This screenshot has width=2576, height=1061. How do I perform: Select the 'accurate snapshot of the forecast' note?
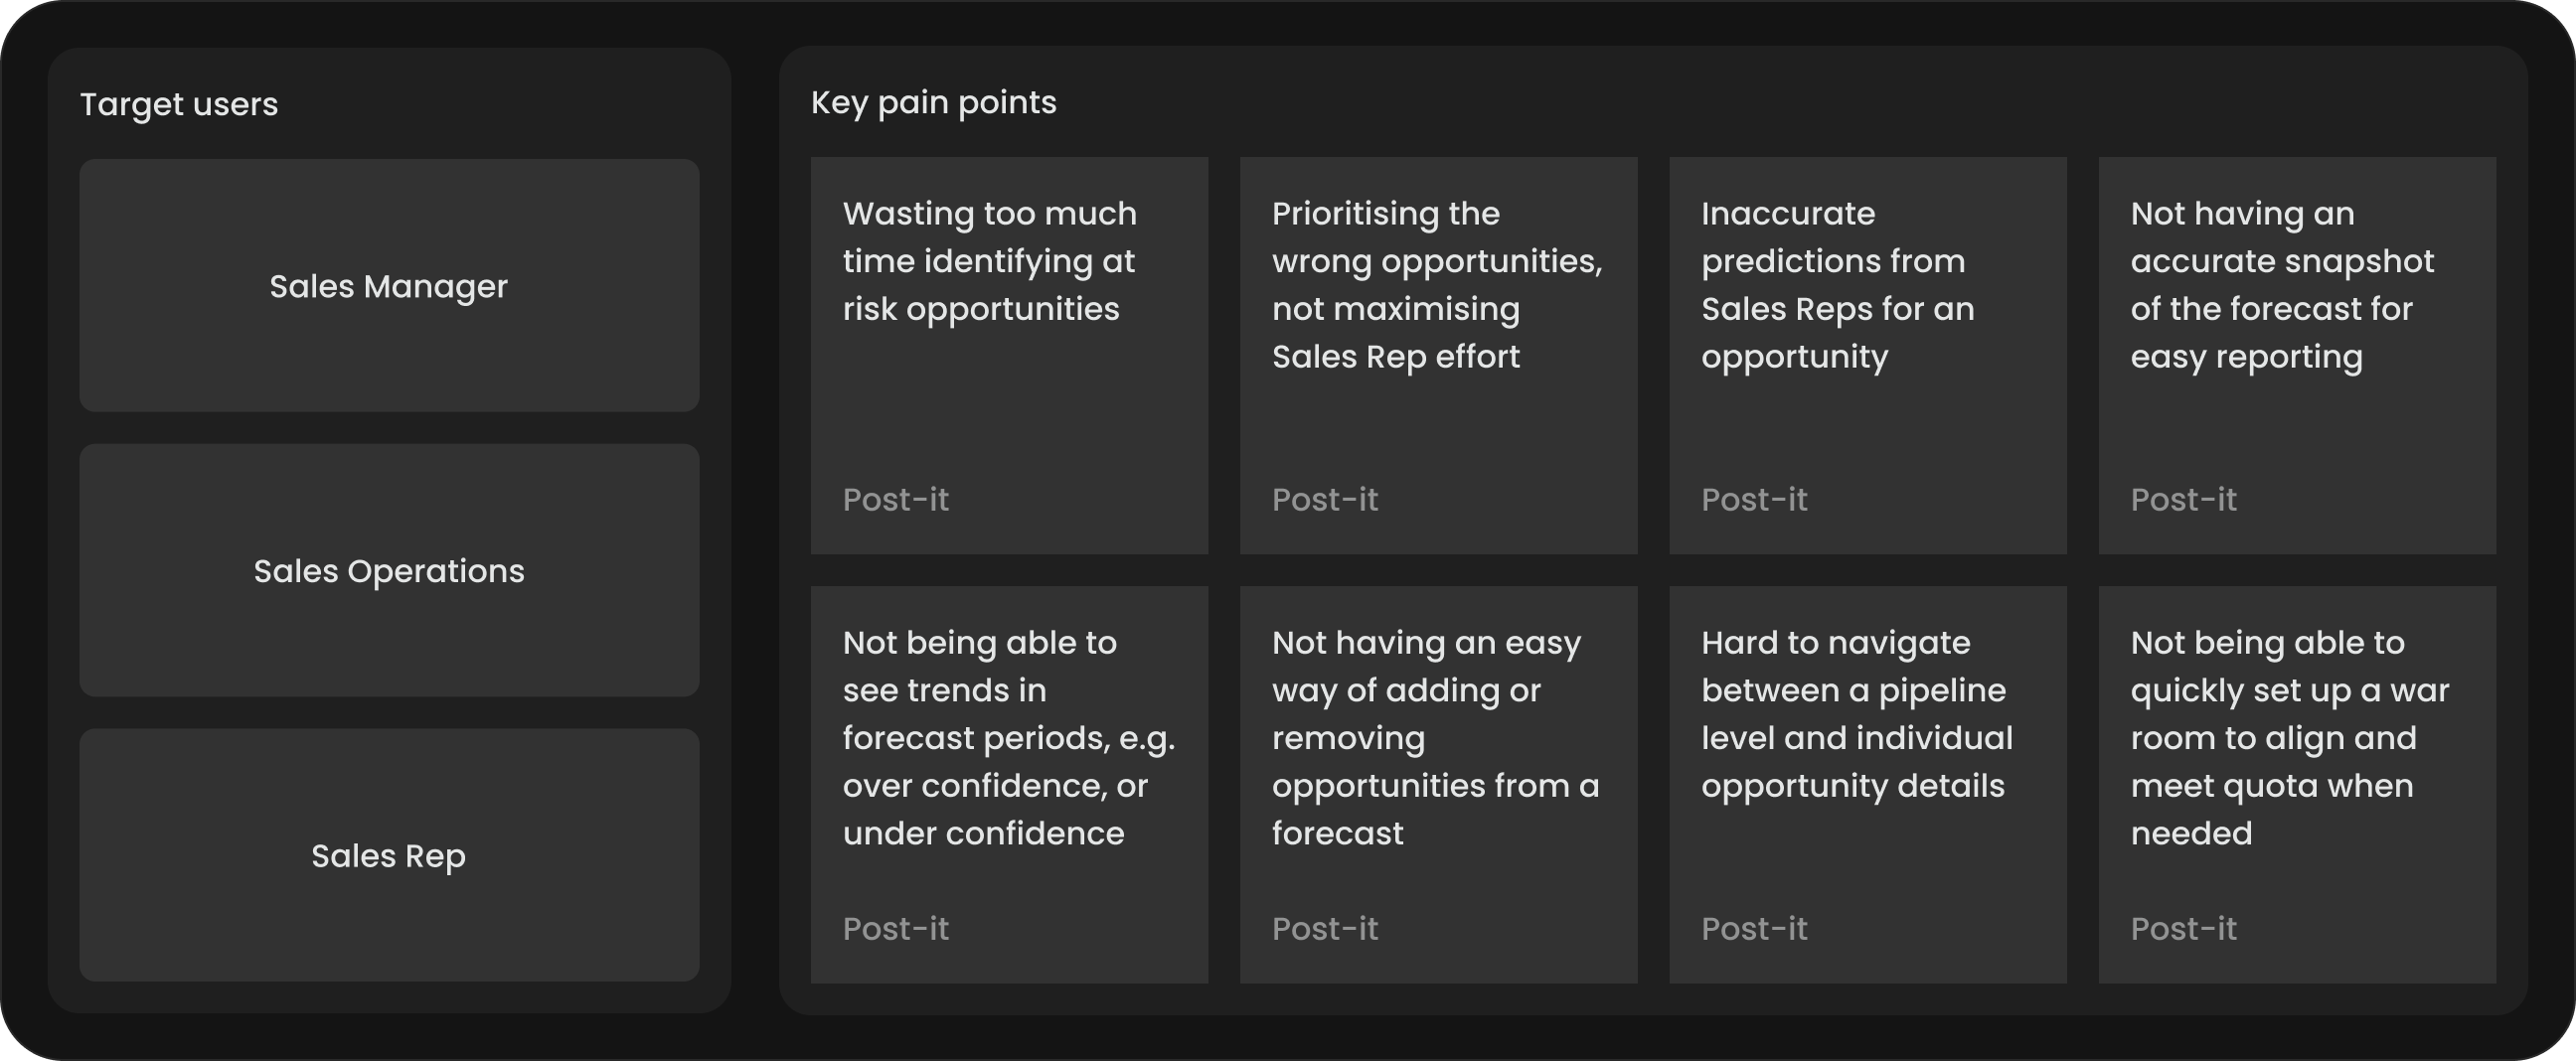2296,355
